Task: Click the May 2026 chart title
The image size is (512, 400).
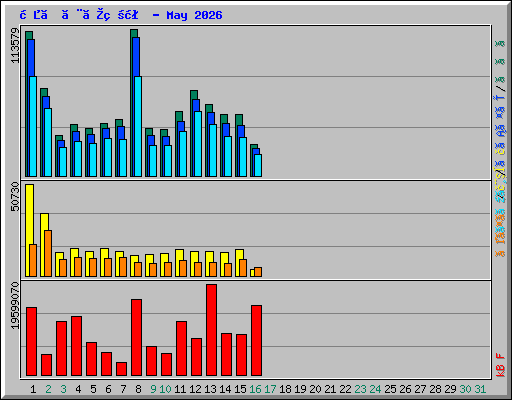Action: pyautogui.click(x=194, y=15)
